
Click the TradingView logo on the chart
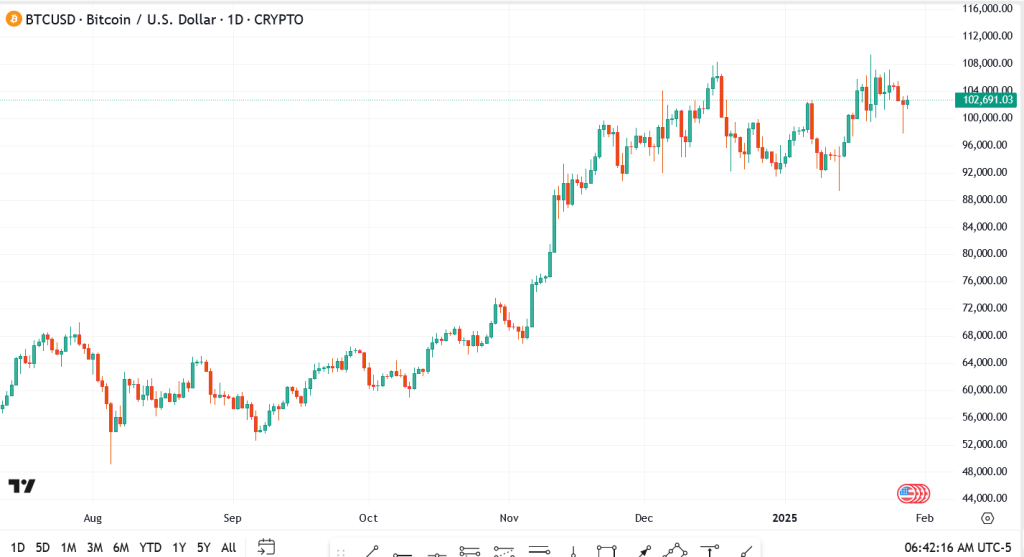[22, 486]
